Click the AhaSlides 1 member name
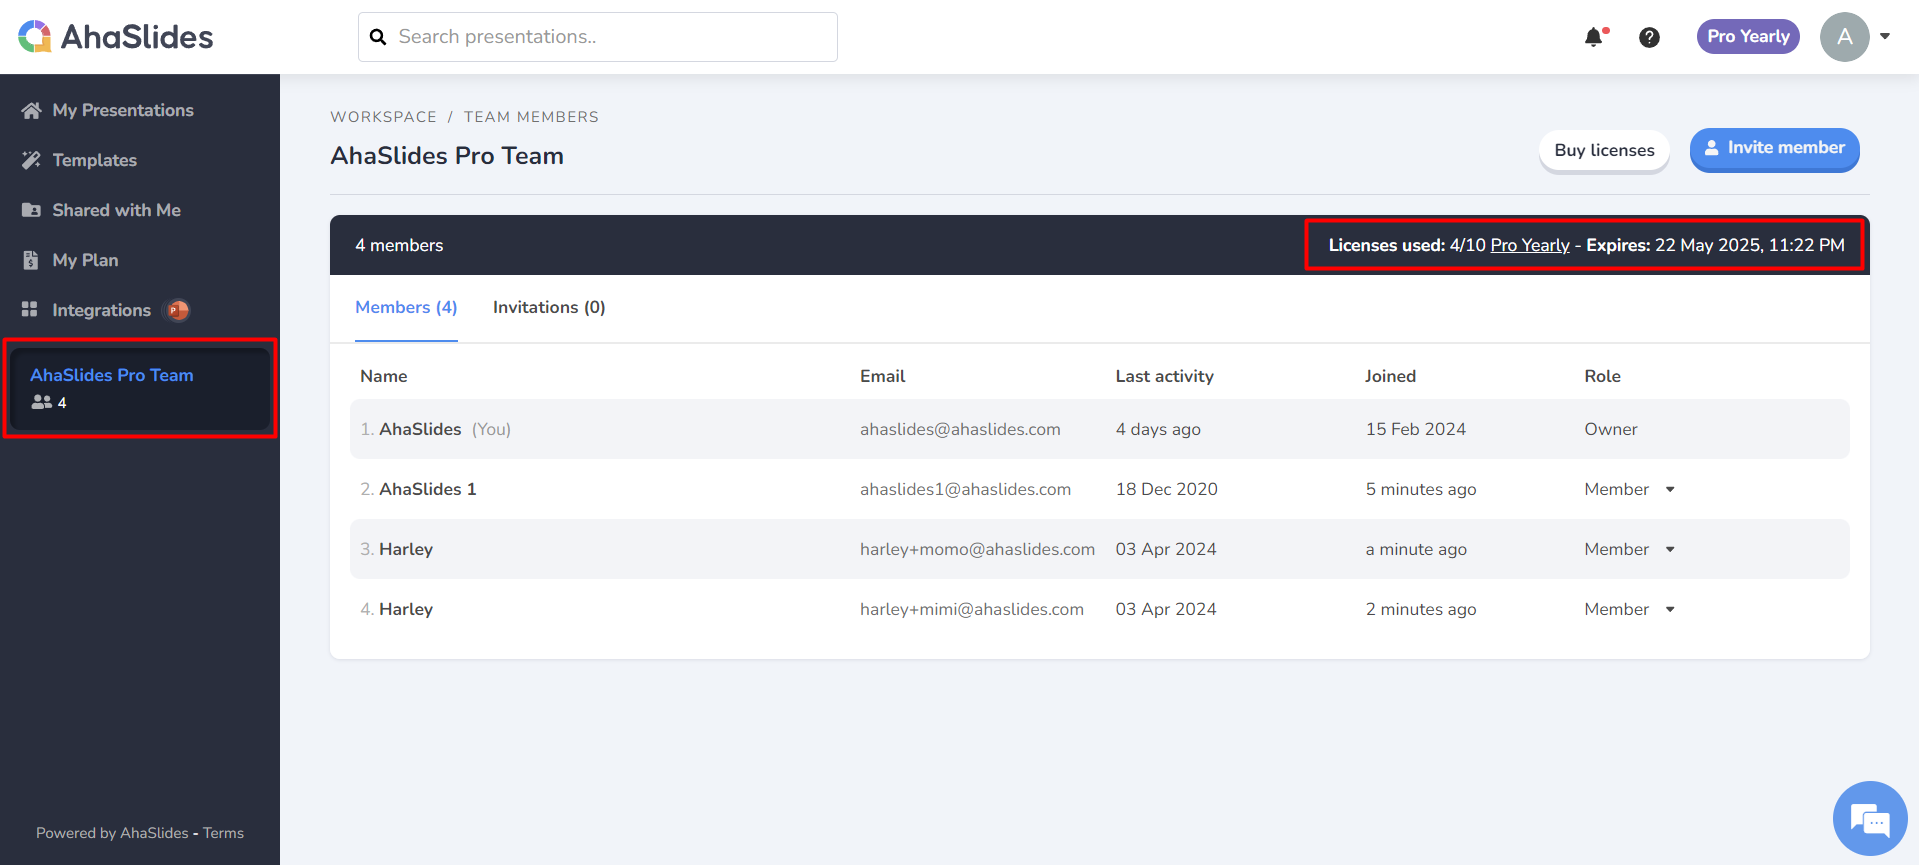Image resolution: width=1919 pixels, height=865 pixels. (428, 489)
